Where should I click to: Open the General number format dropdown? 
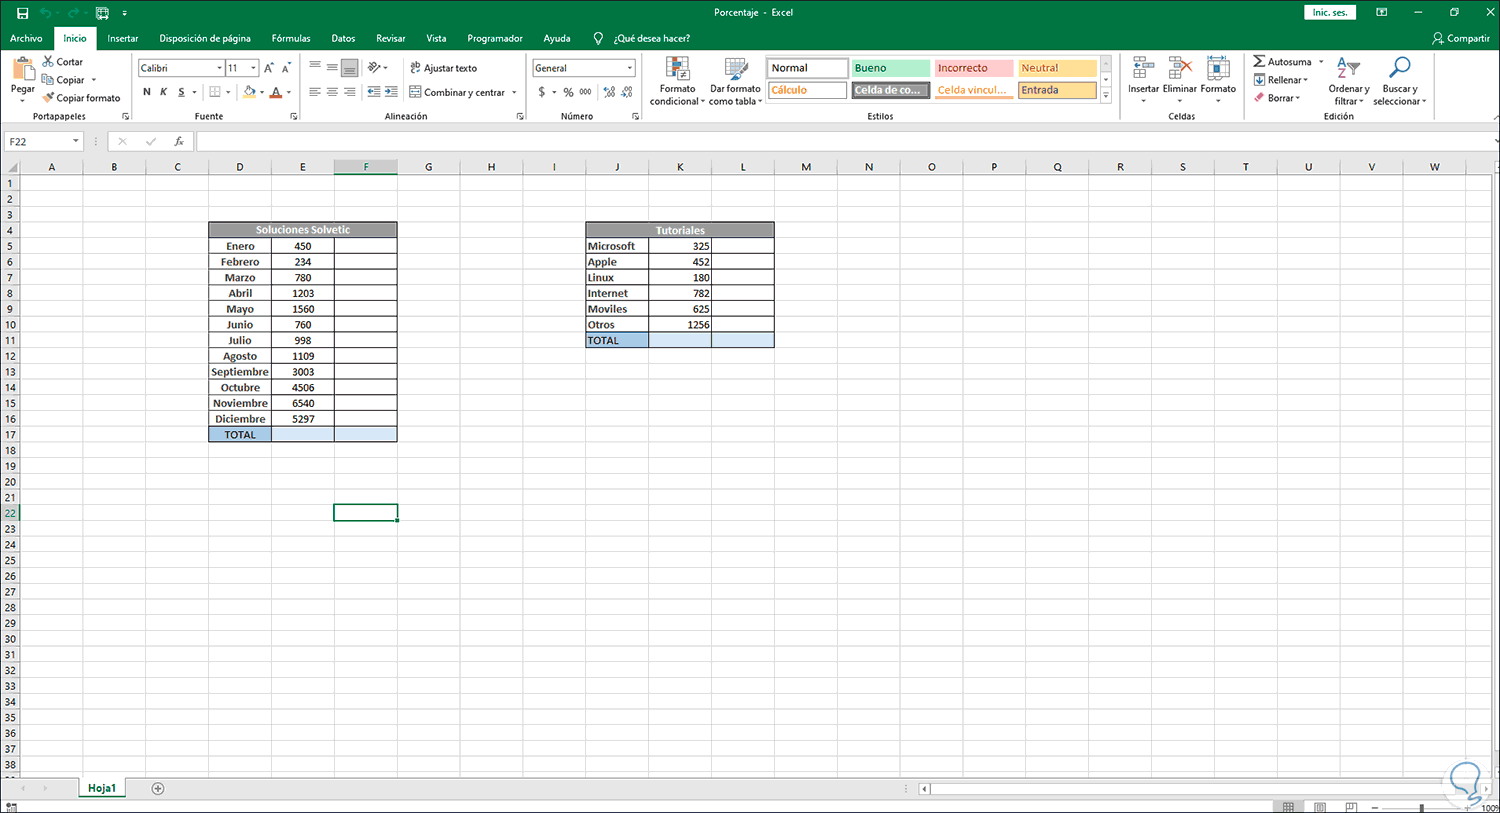(630, 68)
